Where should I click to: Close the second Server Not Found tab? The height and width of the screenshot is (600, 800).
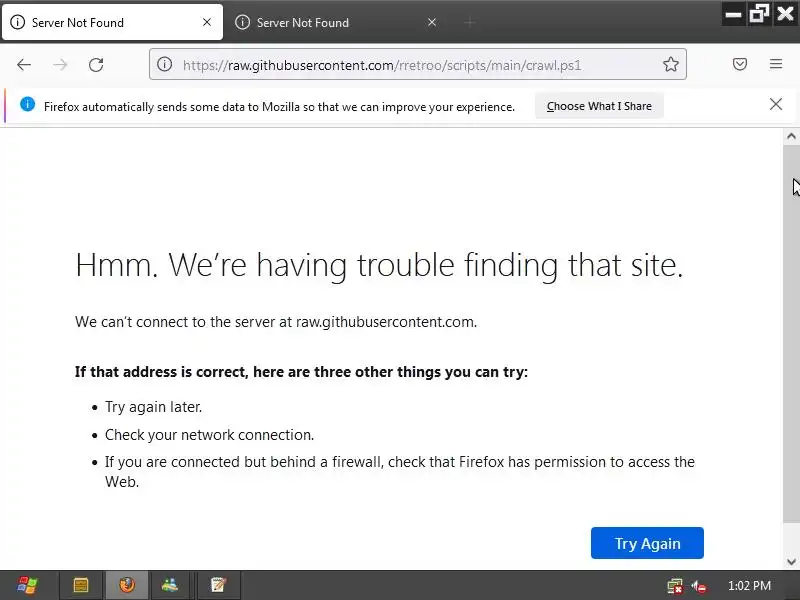pos(432,22)
